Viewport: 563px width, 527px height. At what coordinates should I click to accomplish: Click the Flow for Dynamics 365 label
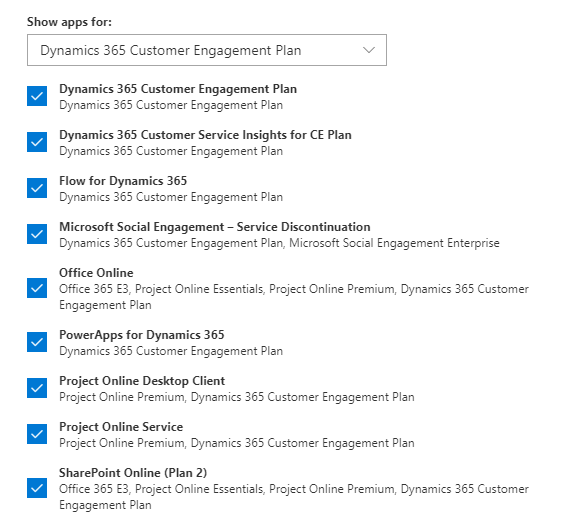point(123,181)
